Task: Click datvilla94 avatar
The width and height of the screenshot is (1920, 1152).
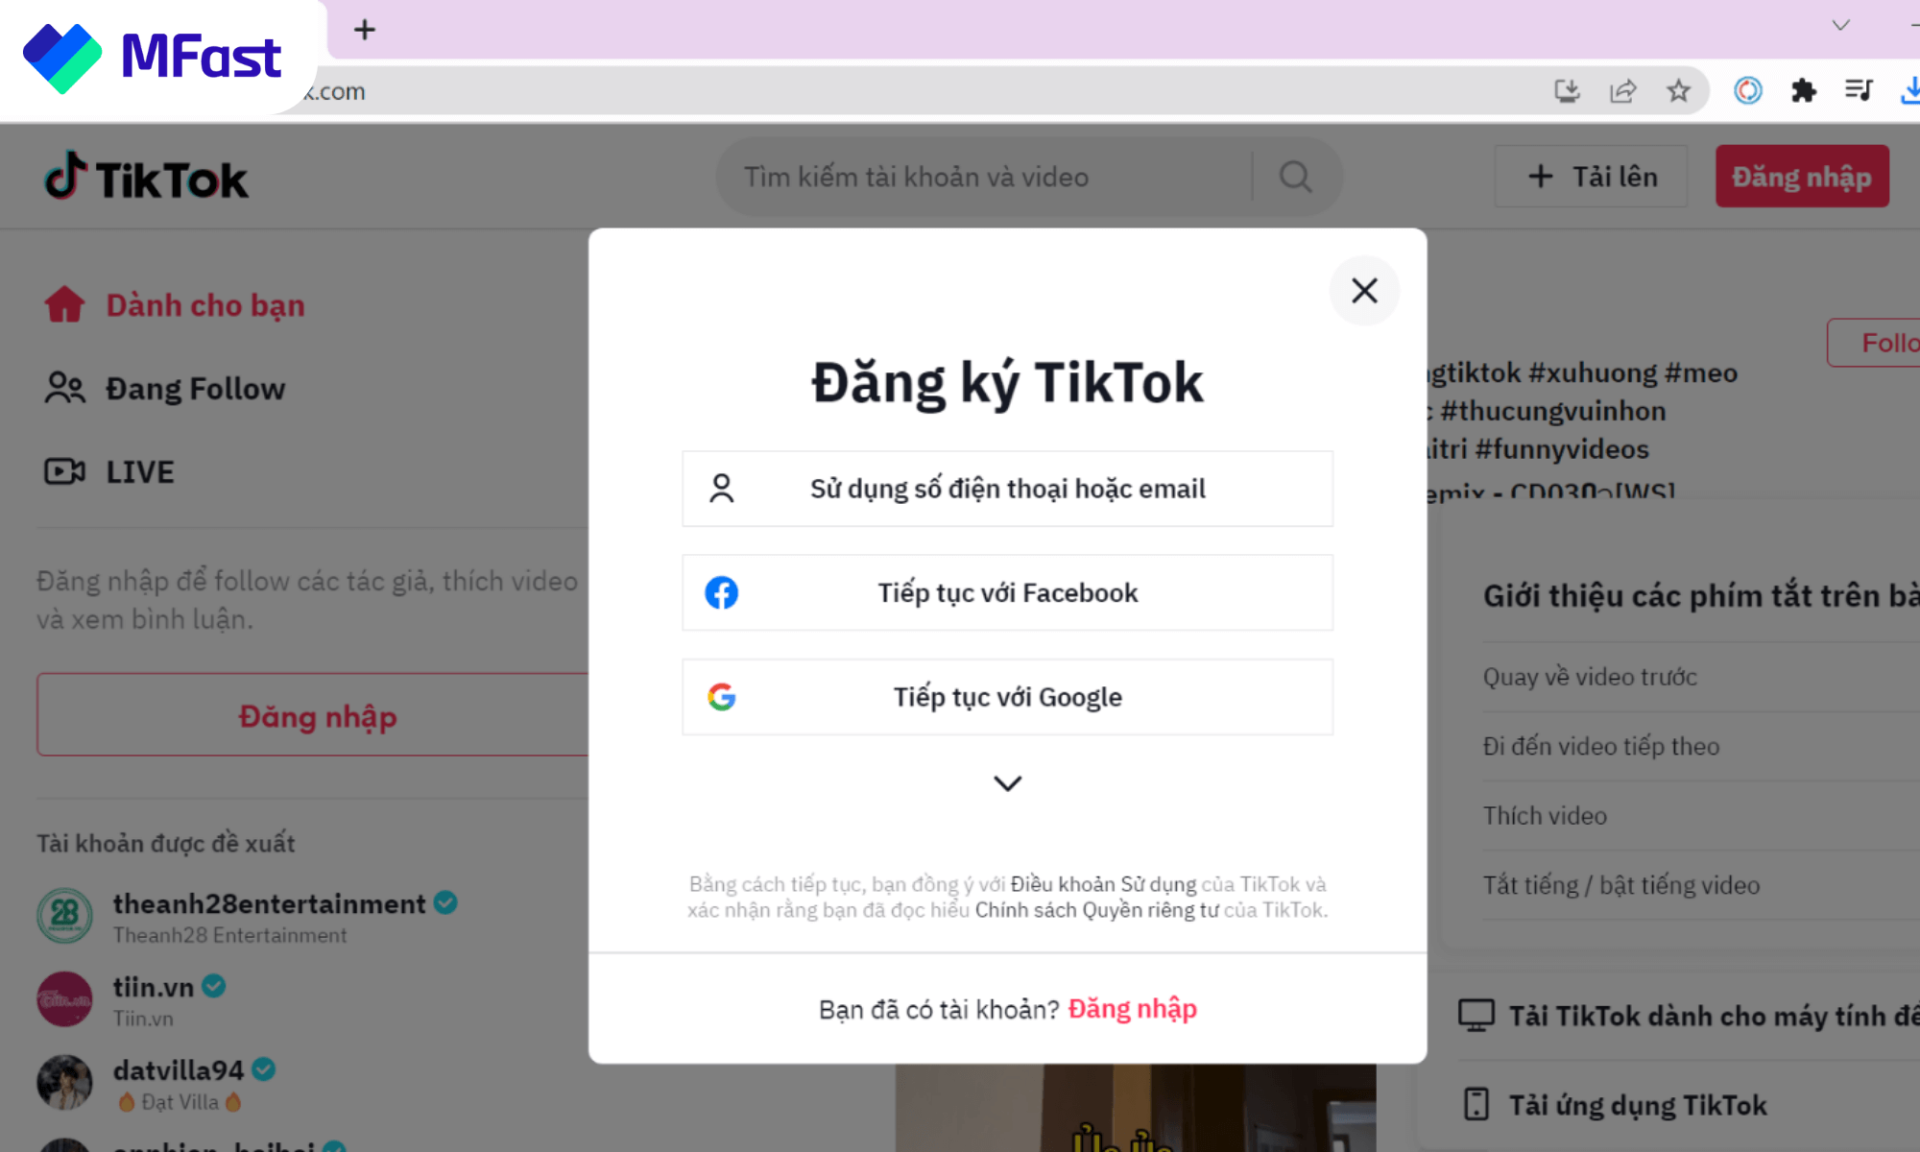Action: tap(64, 1082)
